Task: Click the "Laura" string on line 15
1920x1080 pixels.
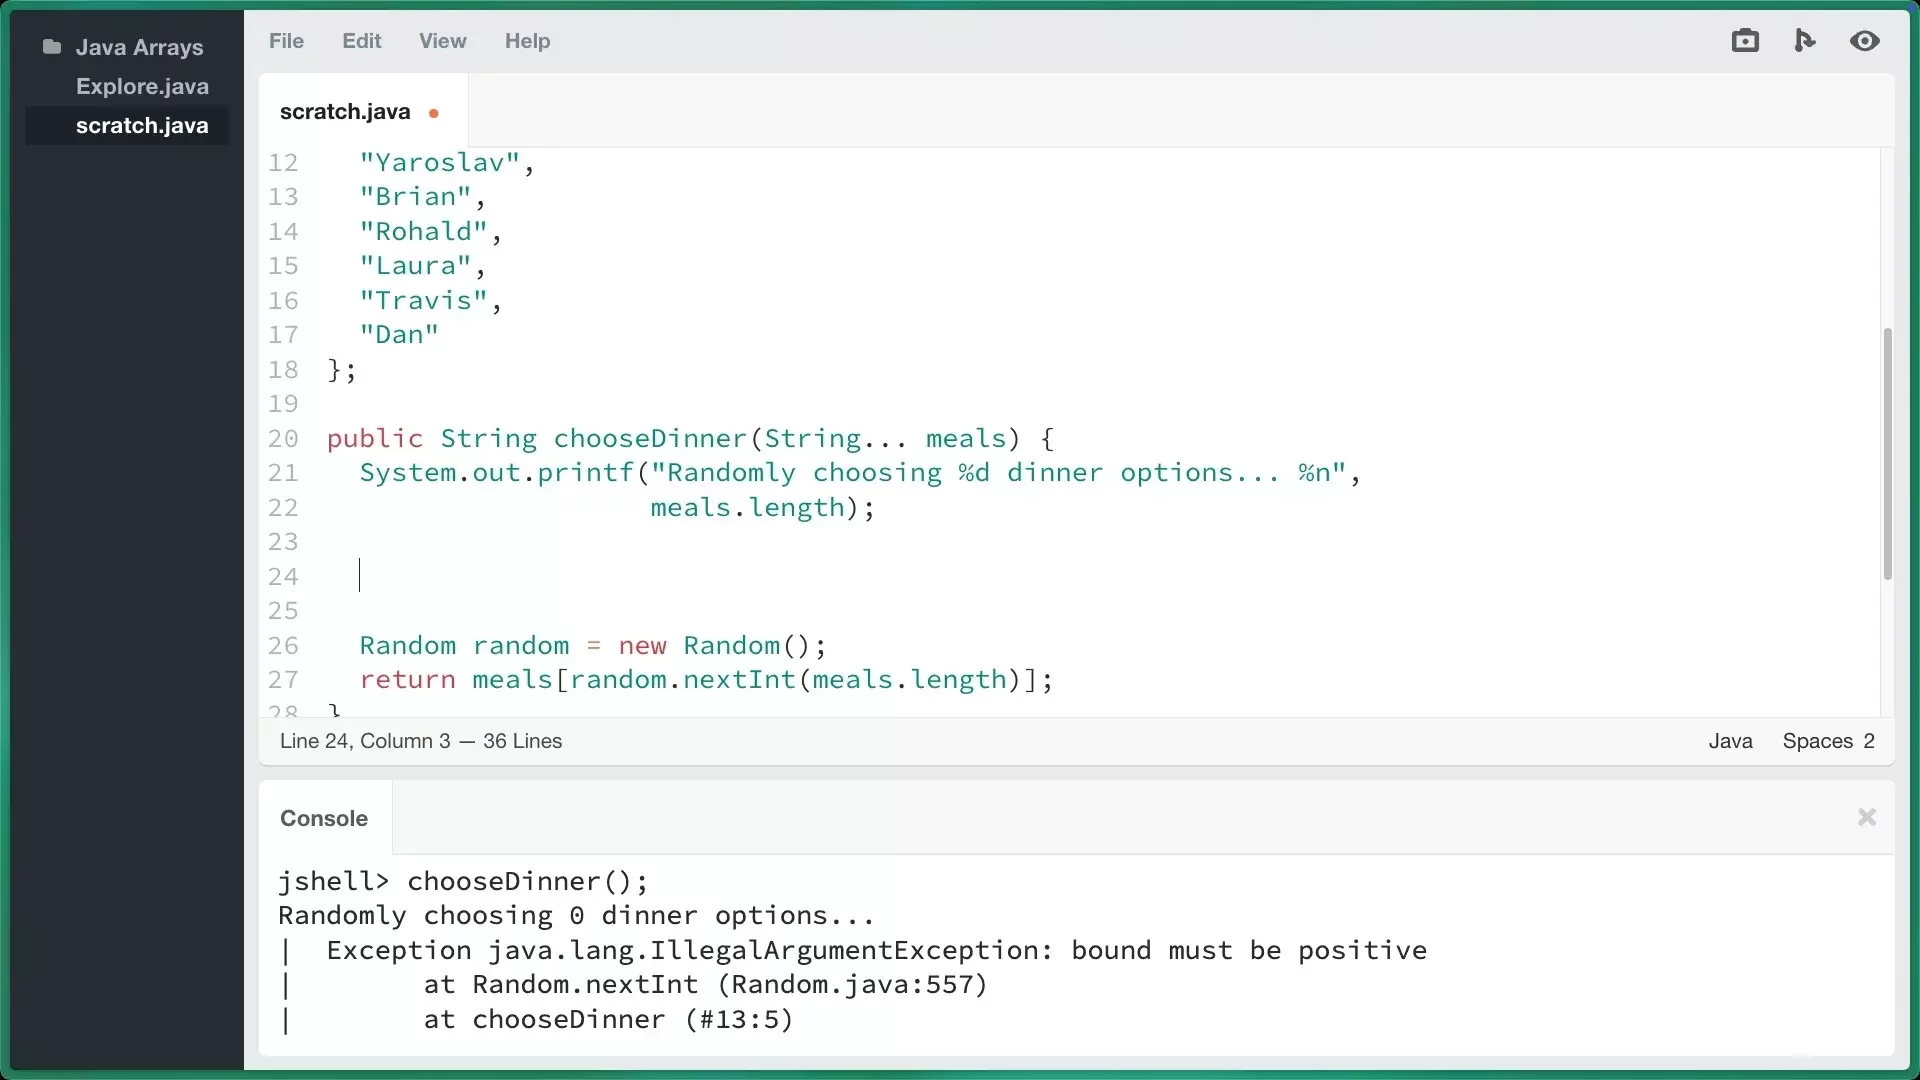Action: tap(416, 266)
